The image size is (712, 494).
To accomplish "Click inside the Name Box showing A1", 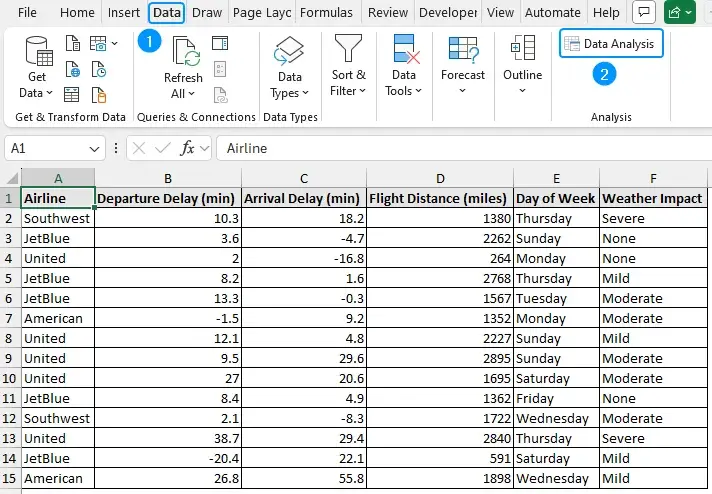I will click(45, 148).
